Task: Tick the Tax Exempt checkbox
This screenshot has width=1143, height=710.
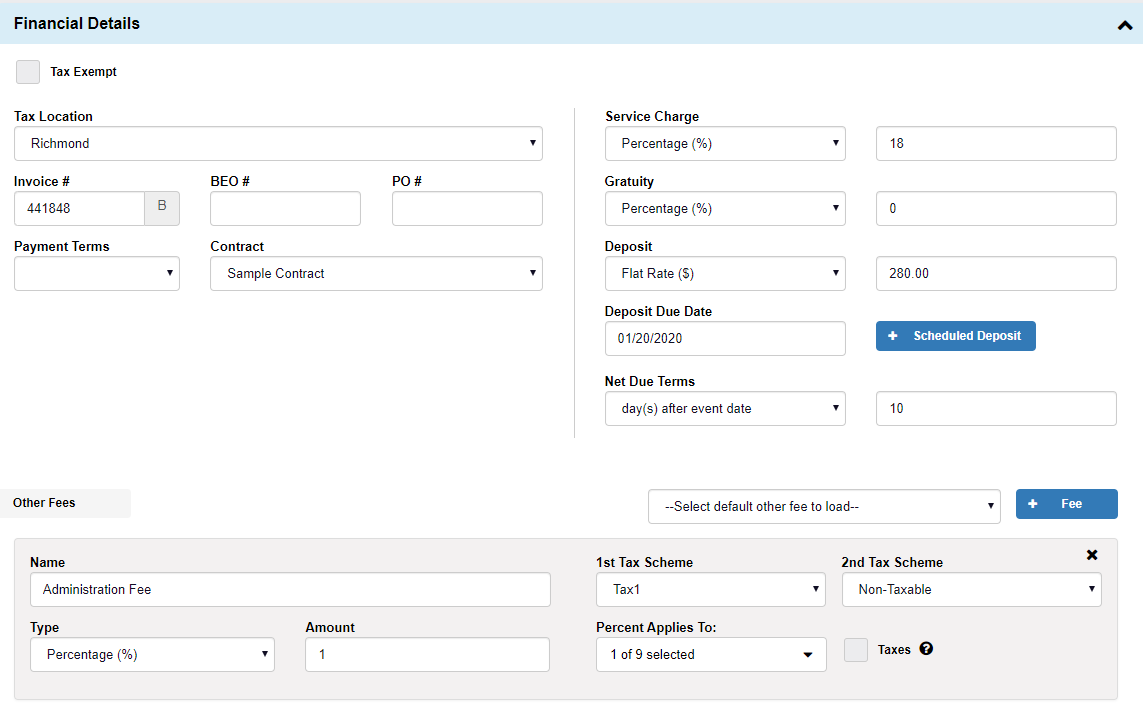Action: pos(28,71)
